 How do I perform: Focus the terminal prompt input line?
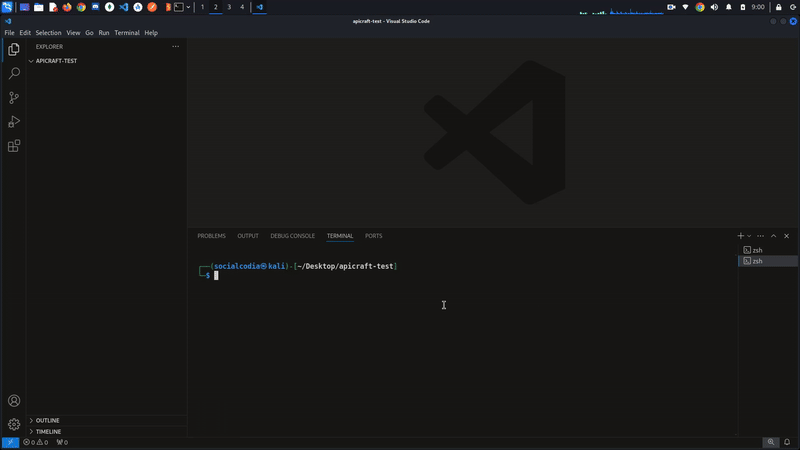[216, 276]
